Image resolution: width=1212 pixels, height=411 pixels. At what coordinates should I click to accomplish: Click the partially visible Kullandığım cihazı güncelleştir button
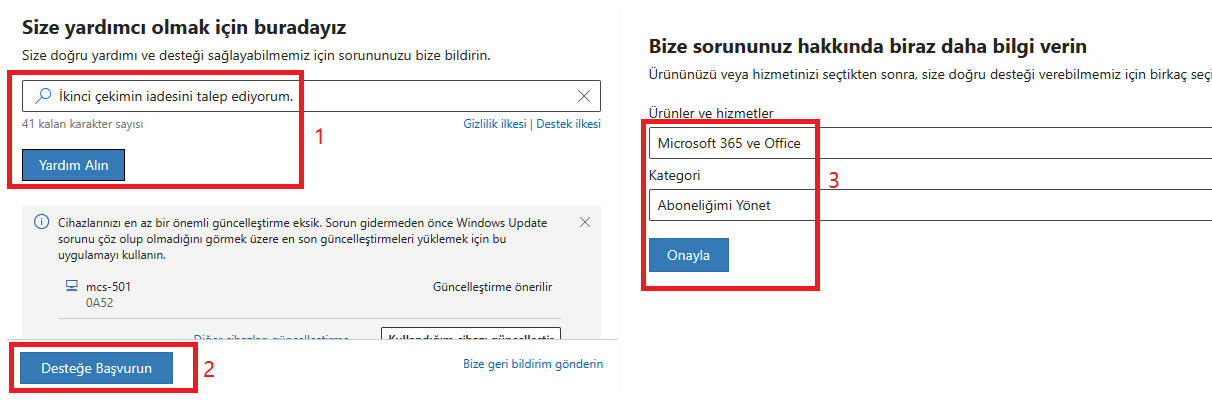(x=471, y=335)
